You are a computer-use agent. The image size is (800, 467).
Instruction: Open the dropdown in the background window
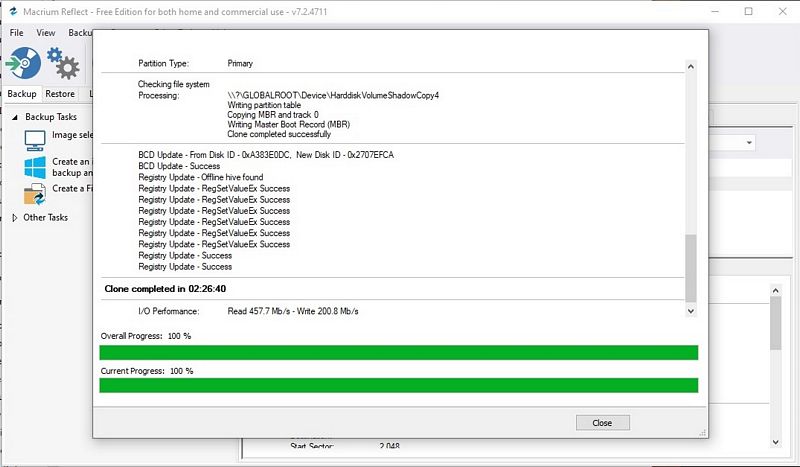(748, 142)
